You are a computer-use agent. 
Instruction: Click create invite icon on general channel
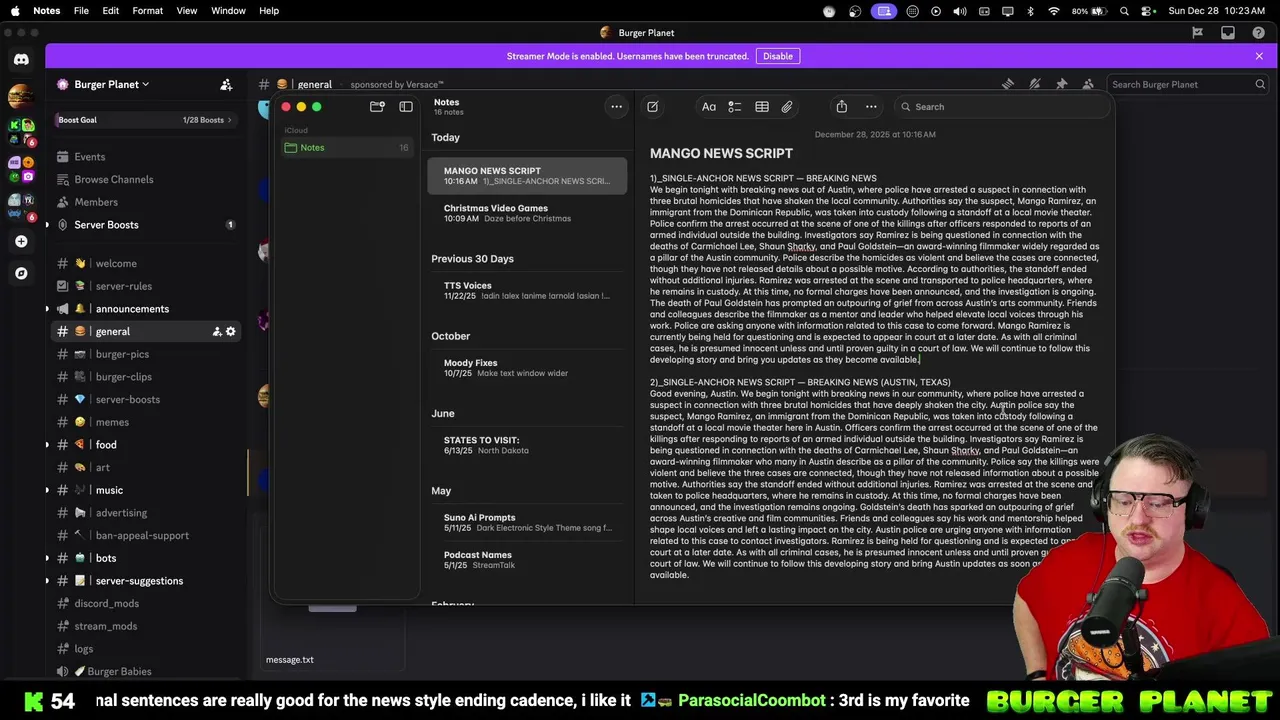point(217,332)
